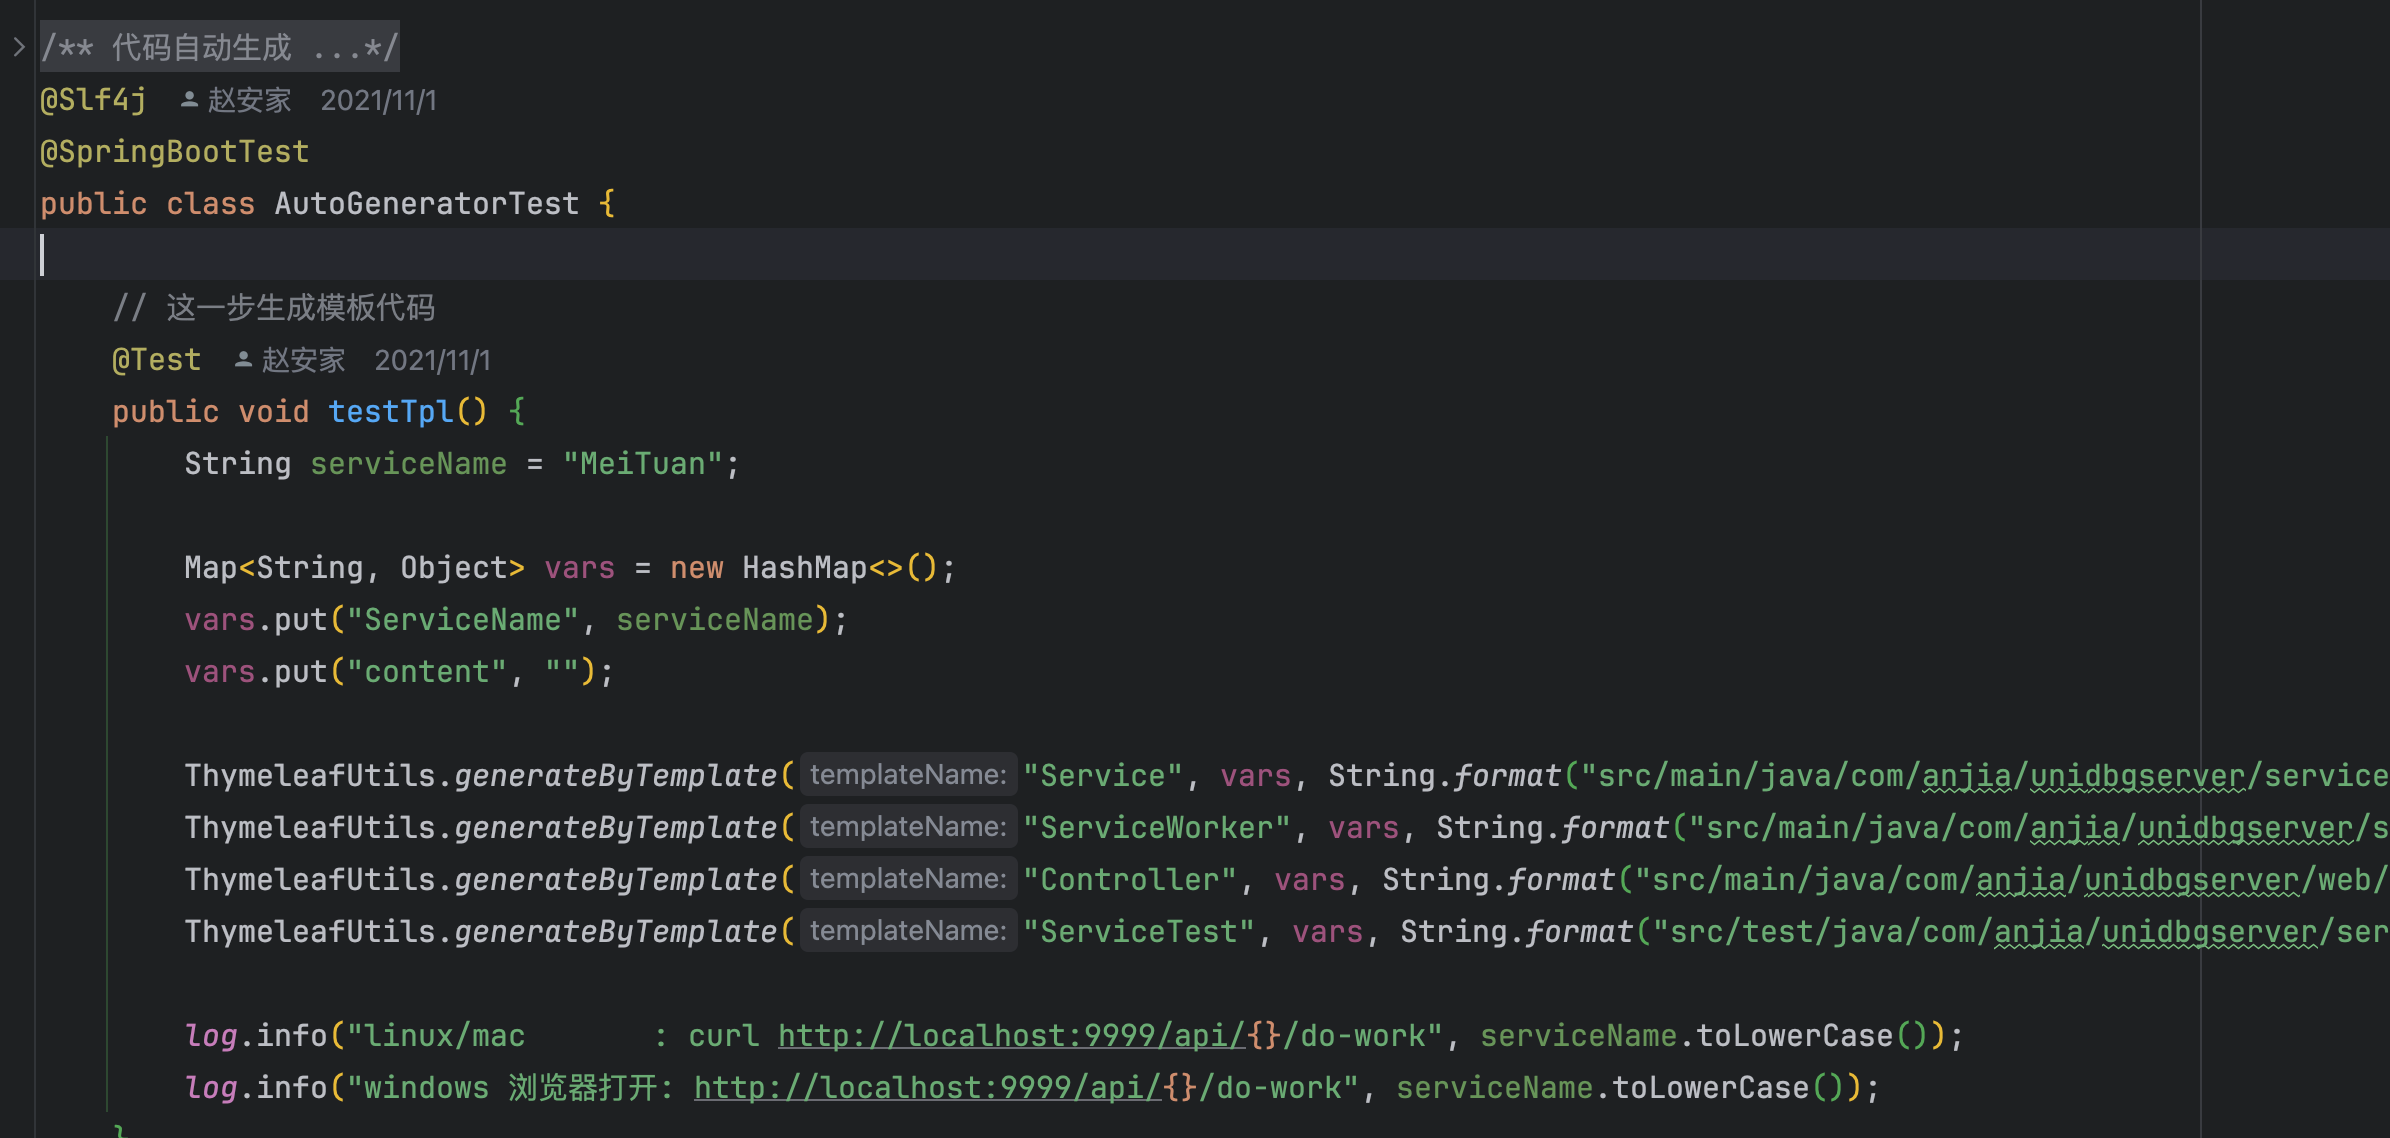Screen dimensions: 2390x1138
Task: Open the localhost URL in the linux/mac log line
Action: click(1010, 1035)
